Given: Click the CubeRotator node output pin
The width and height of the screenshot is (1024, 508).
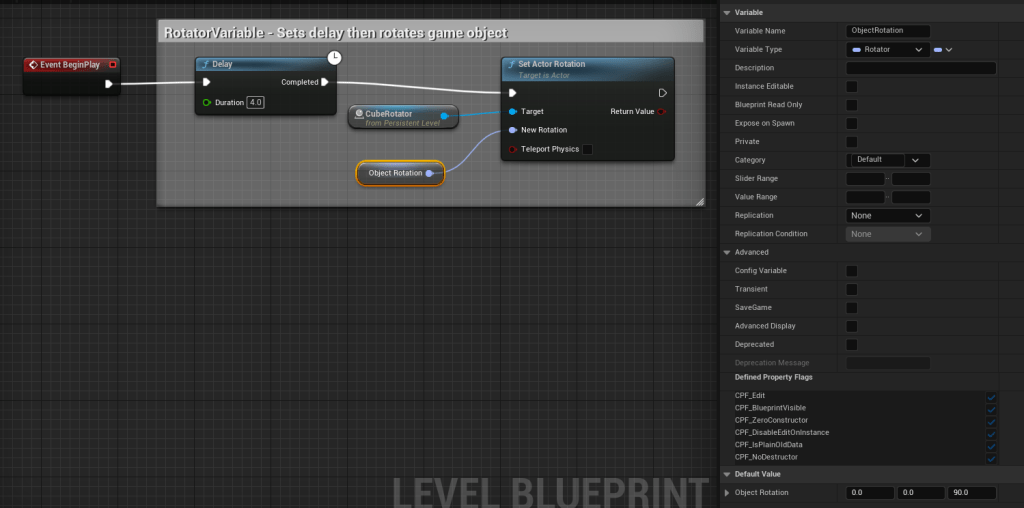Looking at the screenshot, I should [444, 116].
